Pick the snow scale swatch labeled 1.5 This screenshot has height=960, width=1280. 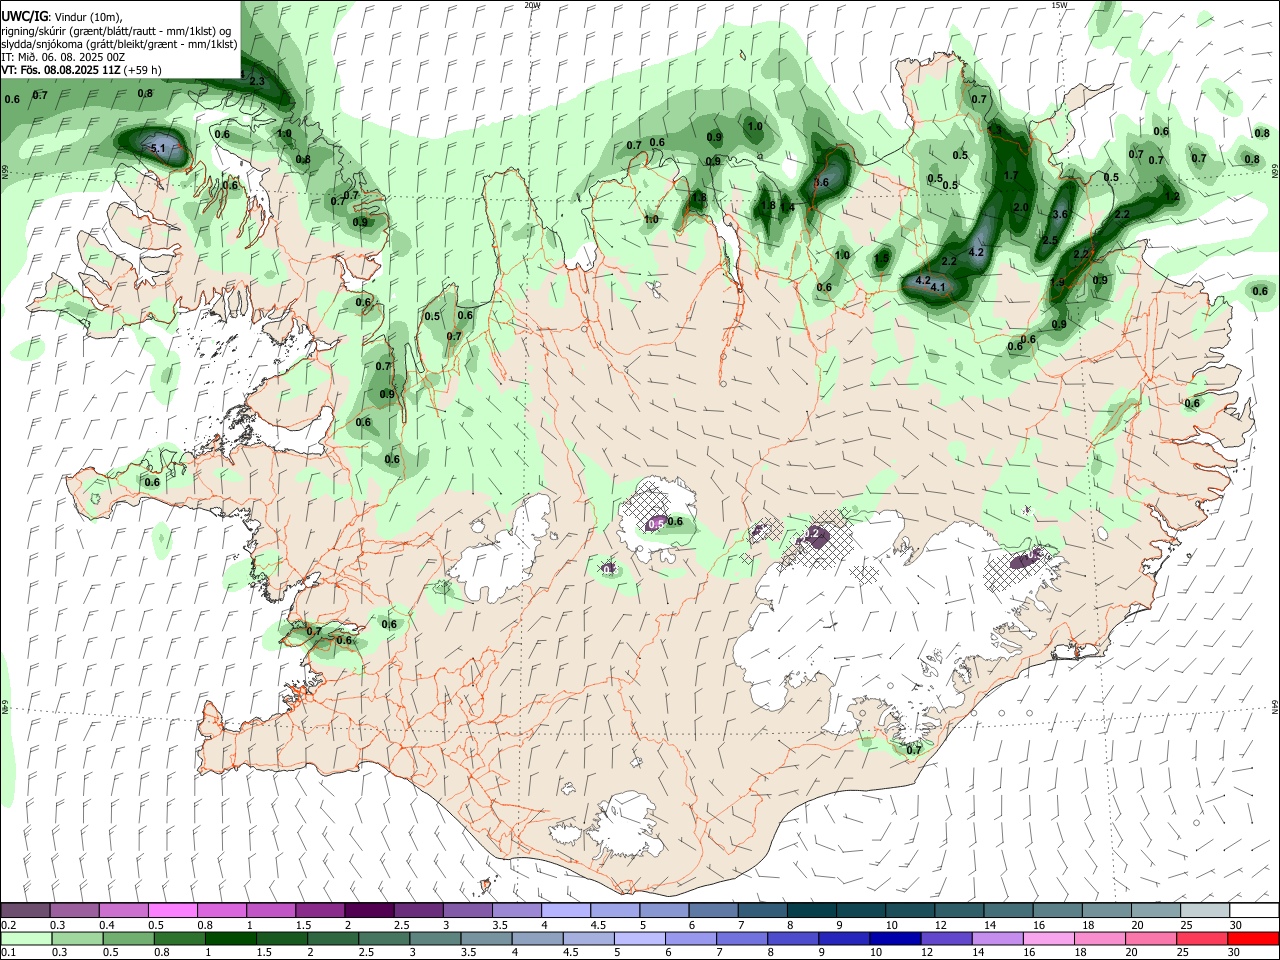(x=319, y=911)
